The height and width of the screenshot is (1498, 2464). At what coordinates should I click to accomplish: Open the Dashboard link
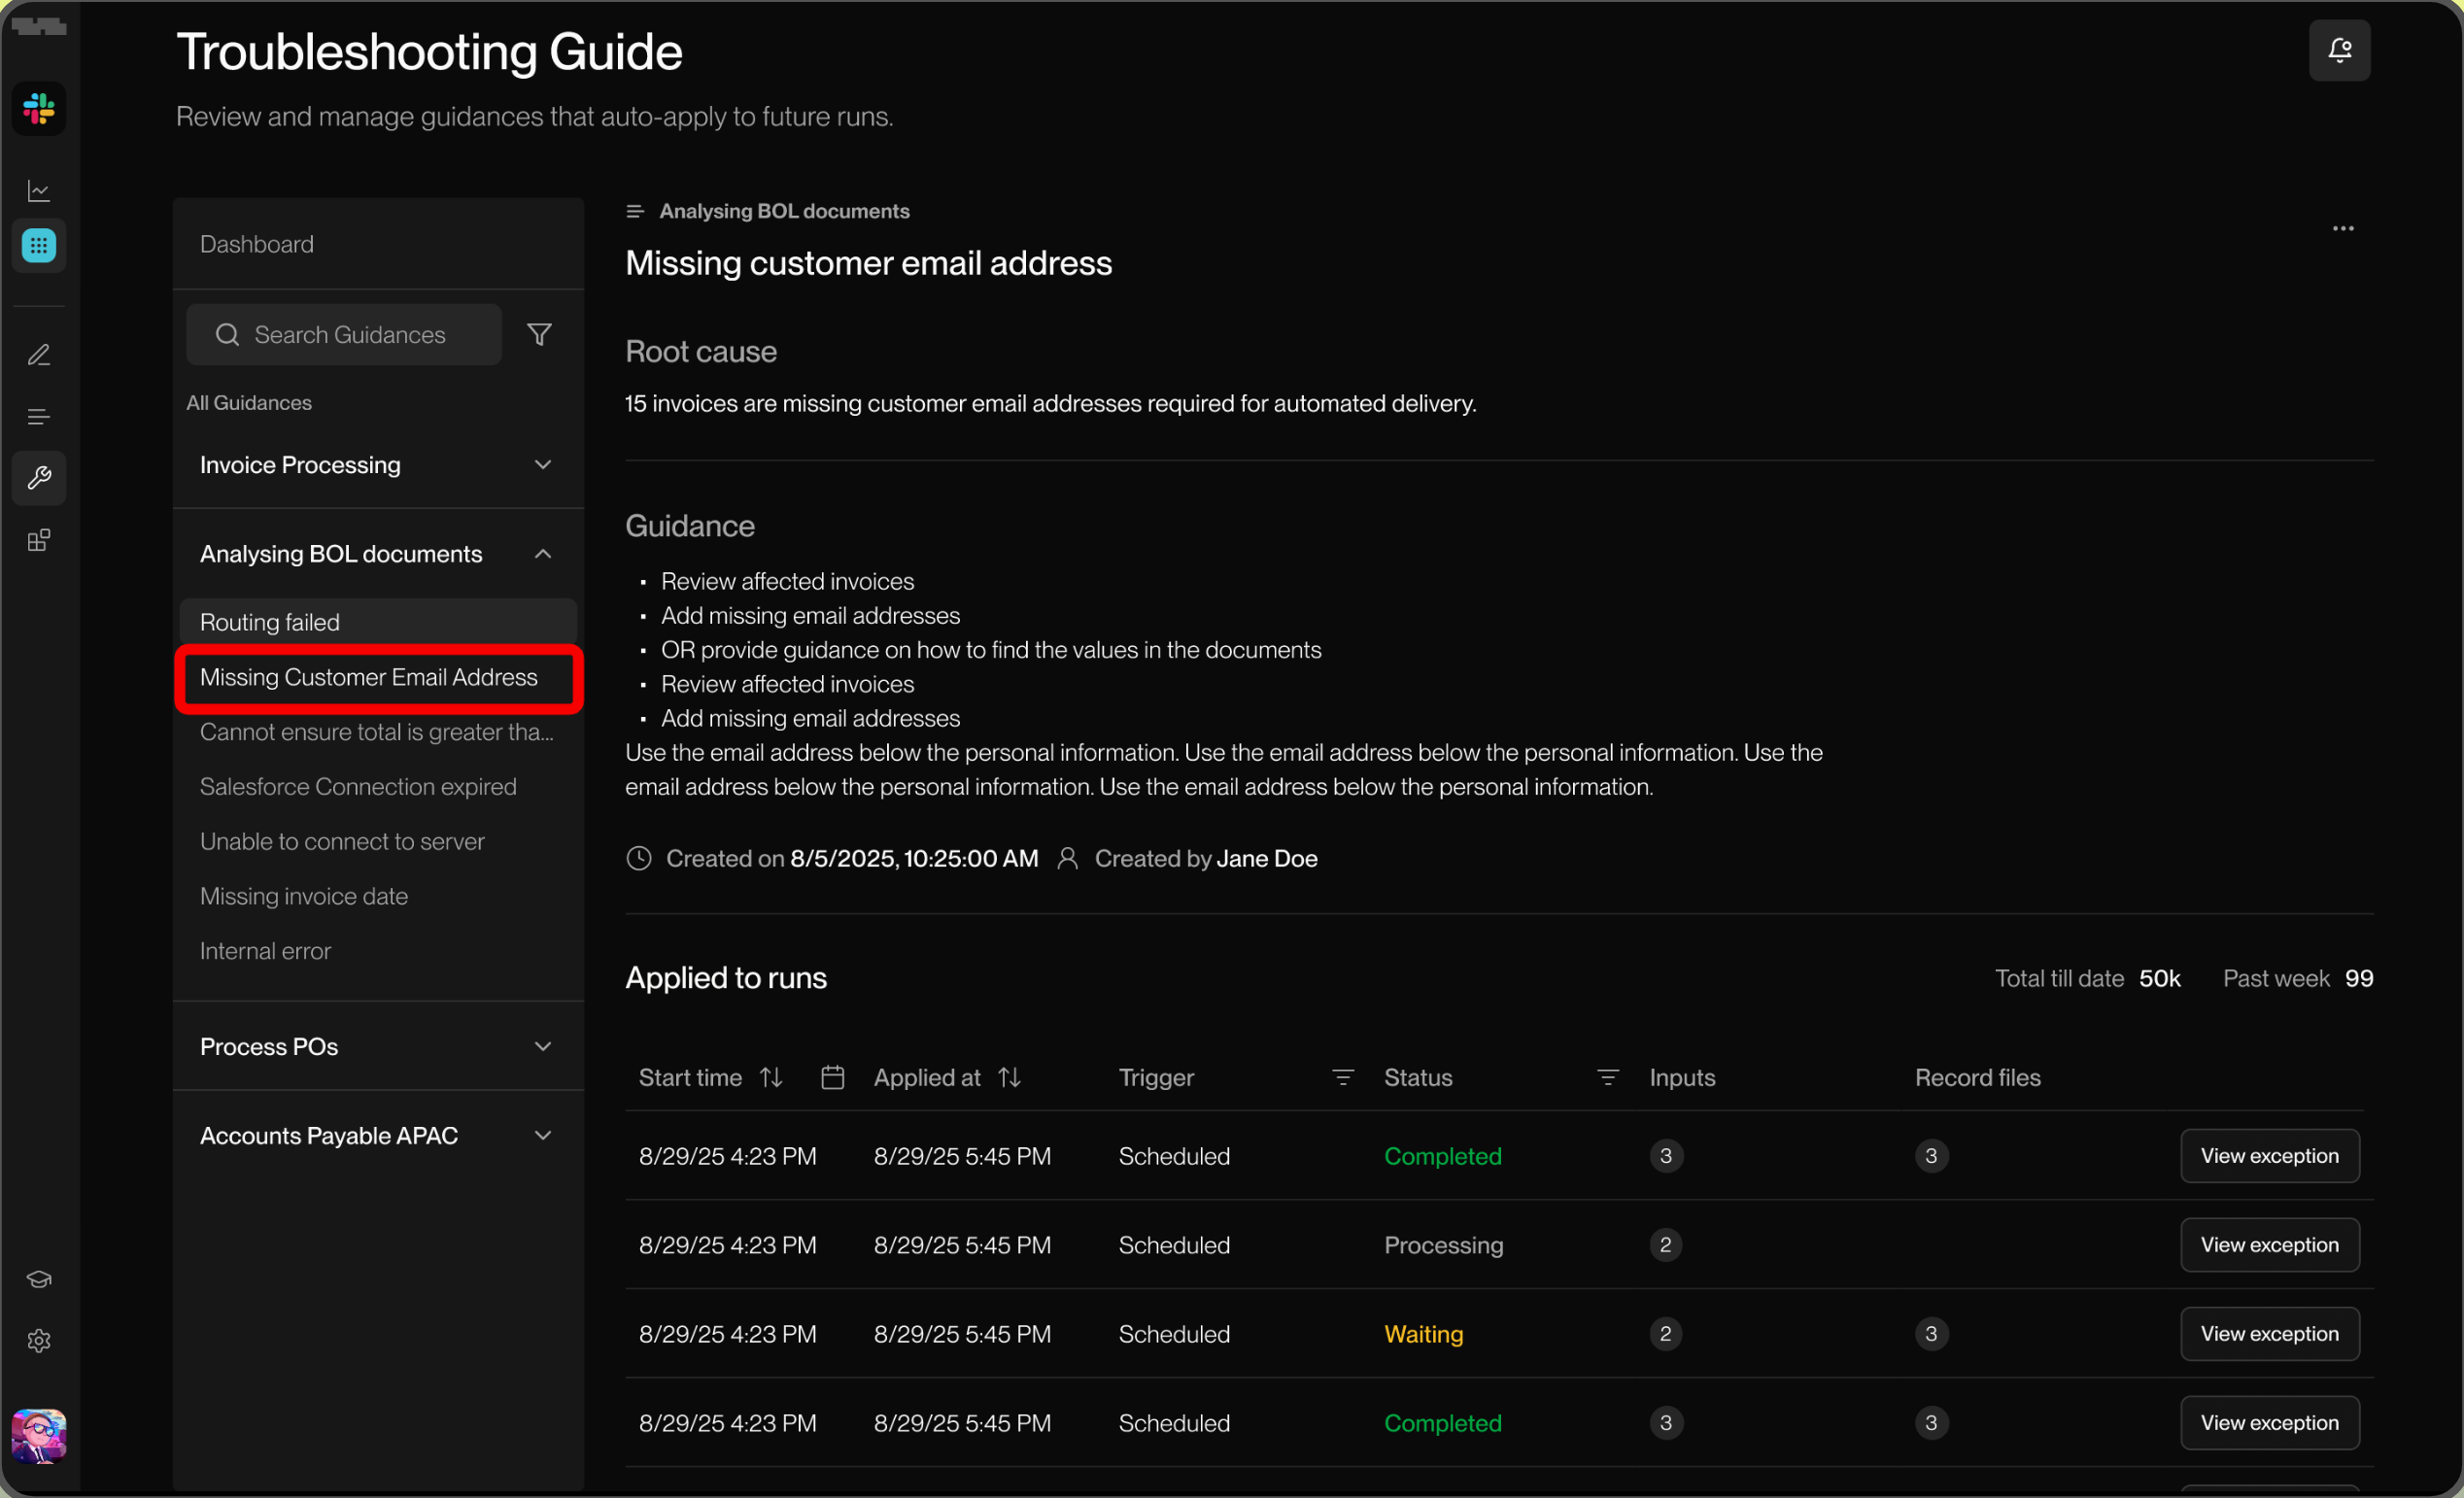click(257, 244)
